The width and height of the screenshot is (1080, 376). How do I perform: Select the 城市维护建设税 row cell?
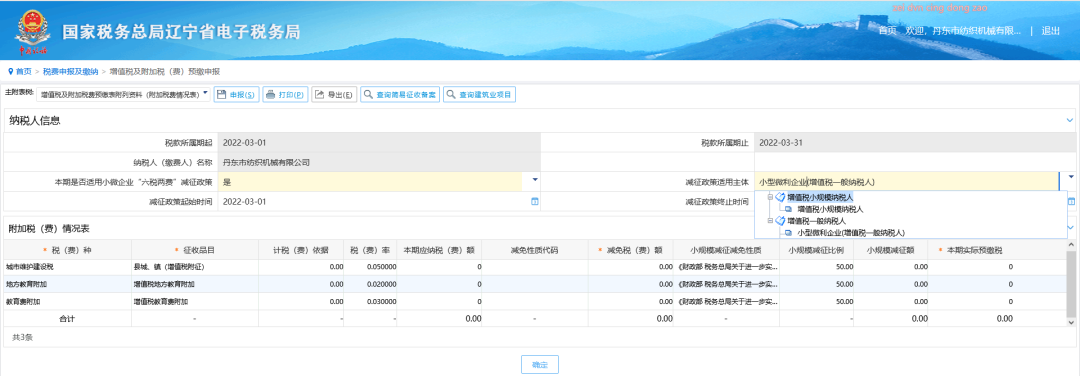67,267
